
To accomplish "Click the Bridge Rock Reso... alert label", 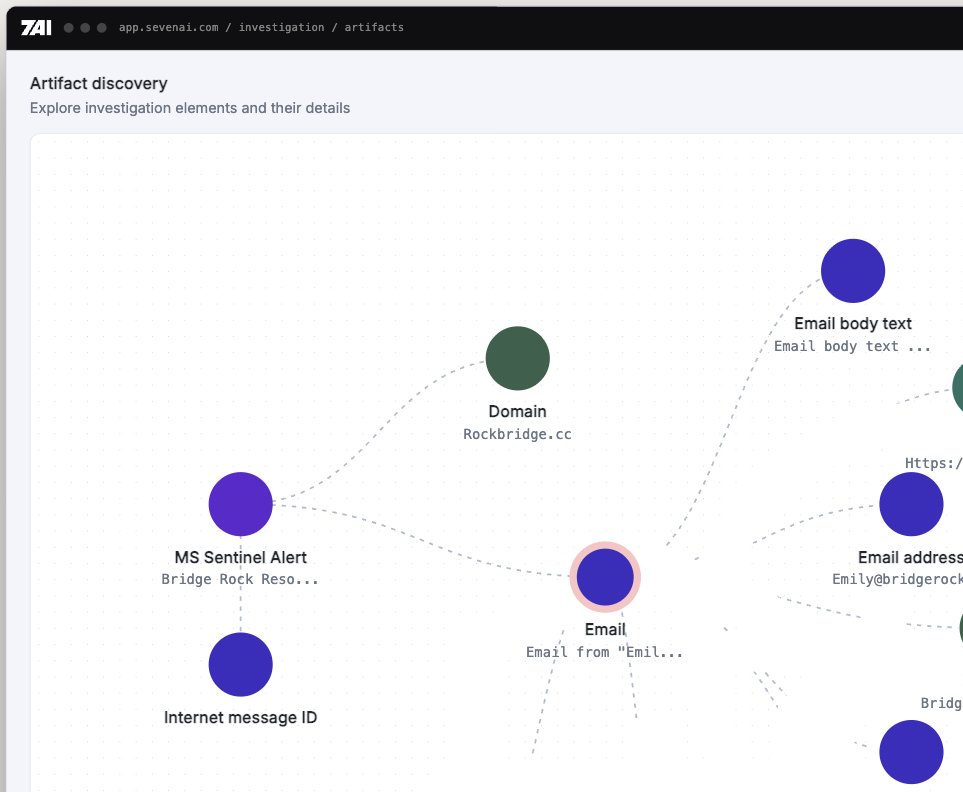I will pos(240,579).
